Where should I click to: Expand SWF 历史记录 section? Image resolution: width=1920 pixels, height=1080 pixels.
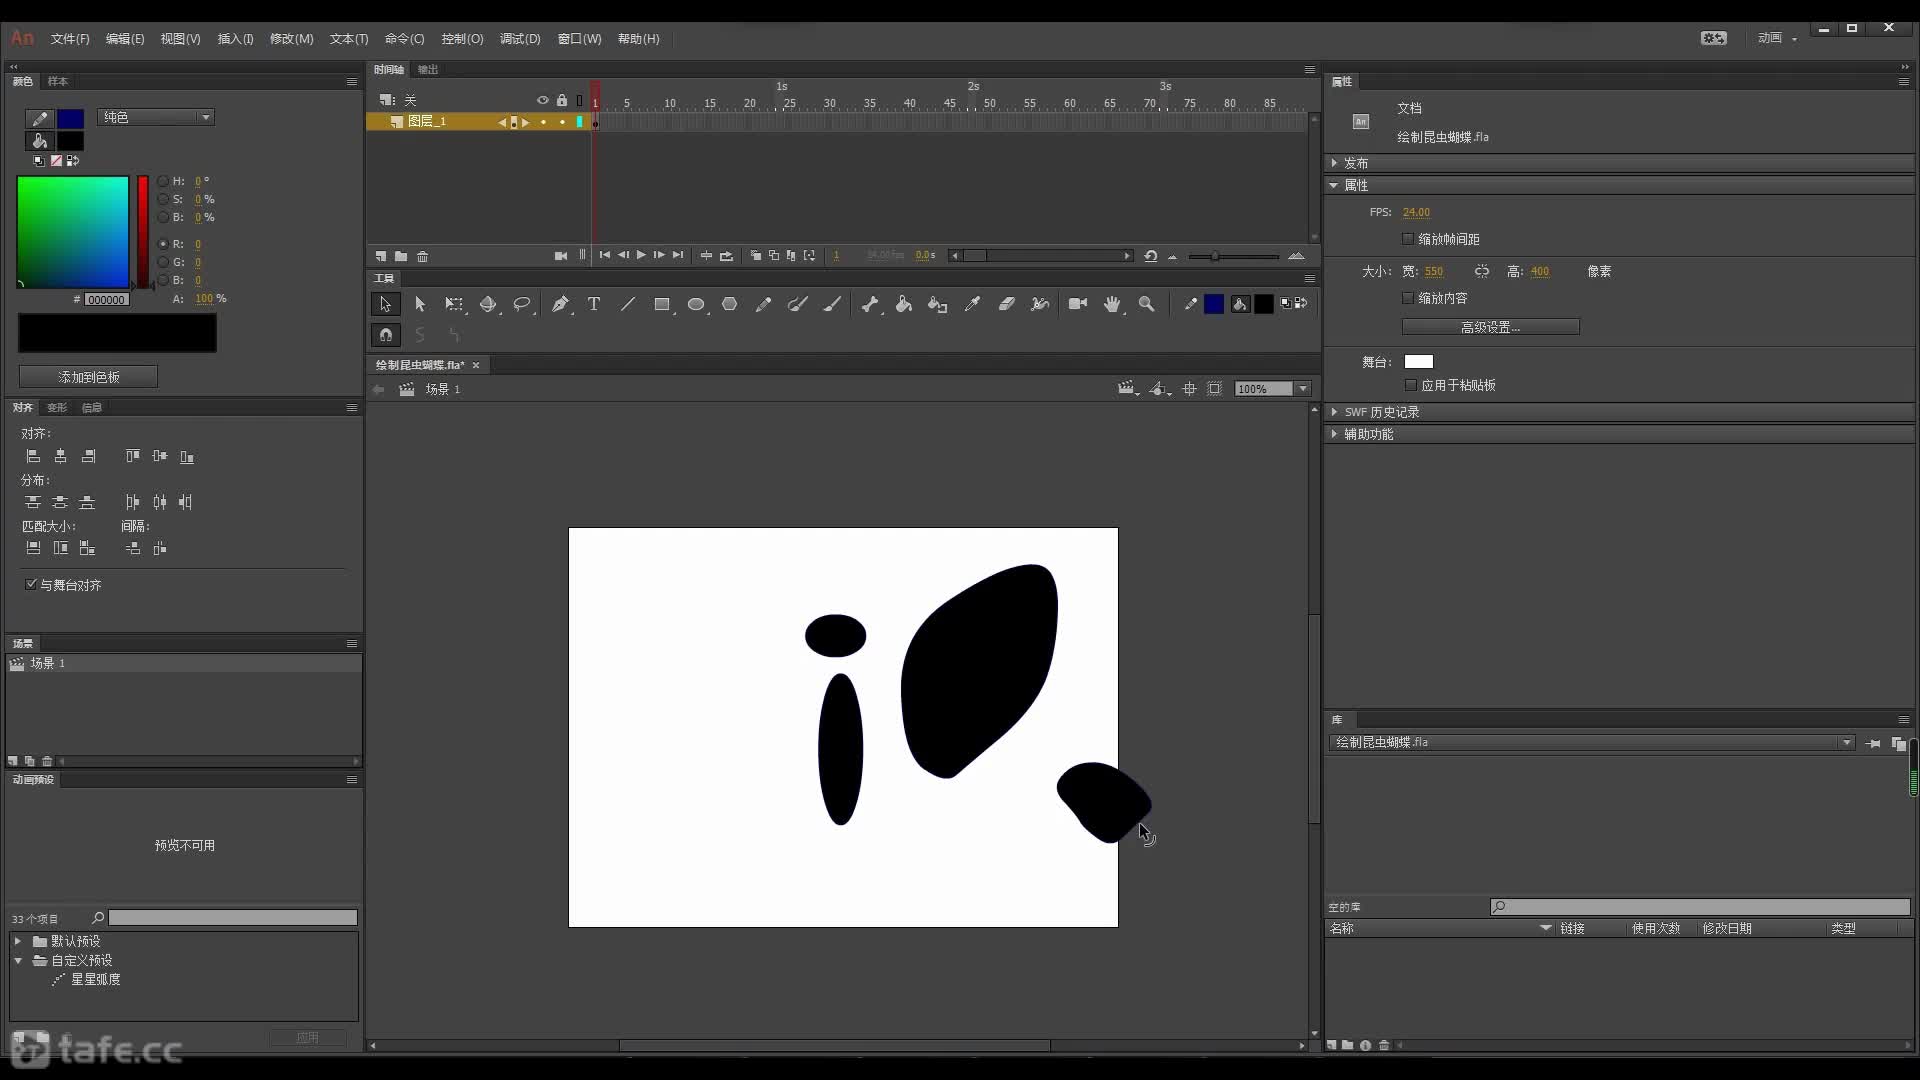(1334, 412)
